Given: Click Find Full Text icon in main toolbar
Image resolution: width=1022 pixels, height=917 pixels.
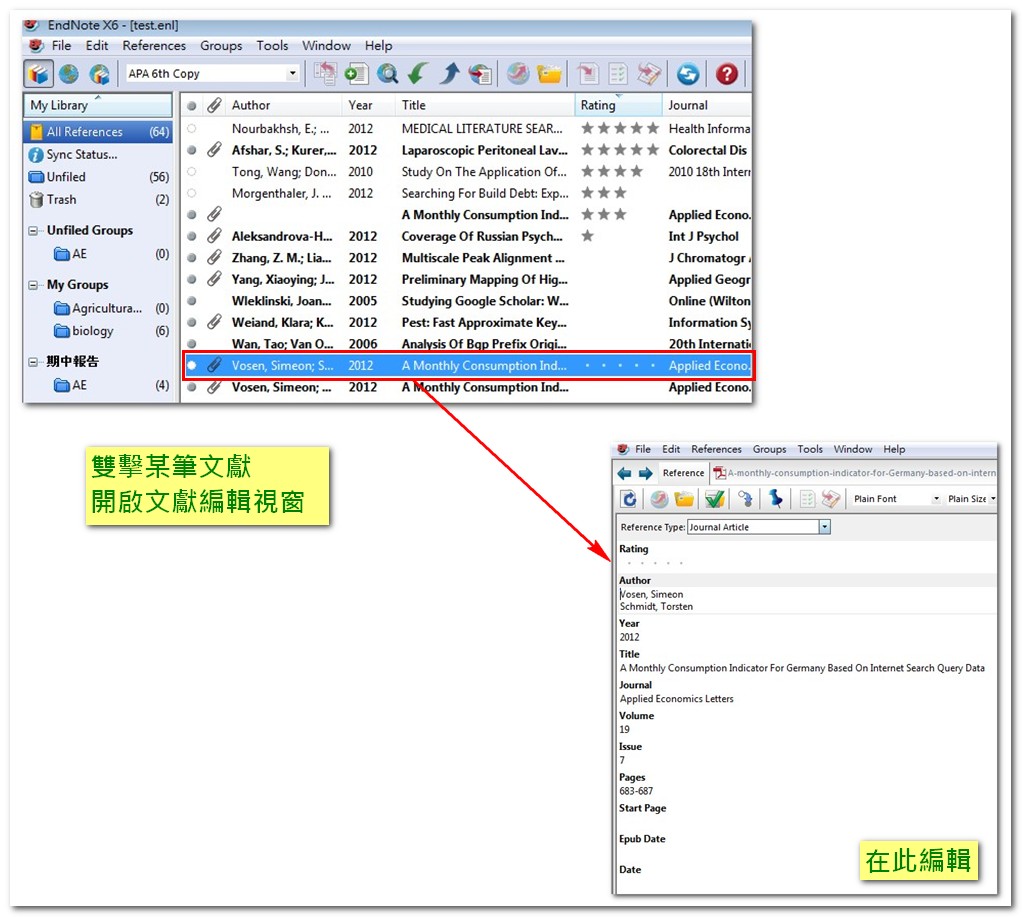Looking at the screenshot, I should pos(480,74).
